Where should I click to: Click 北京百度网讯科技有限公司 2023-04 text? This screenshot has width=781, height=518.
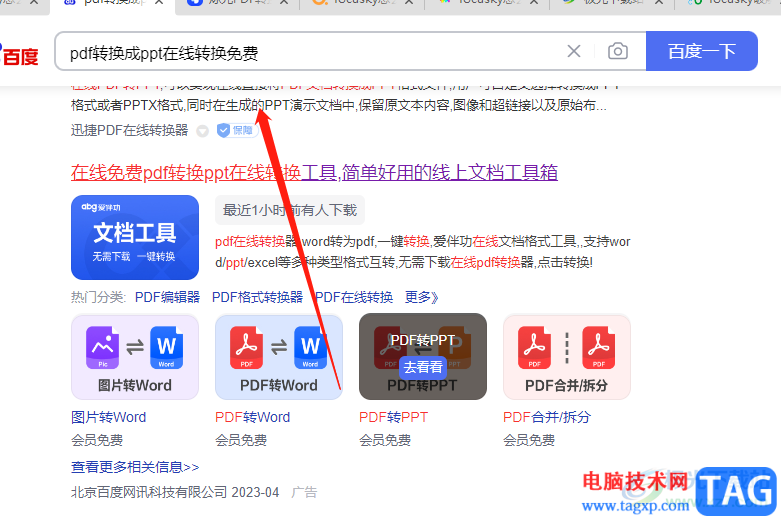tap(175, 492)
